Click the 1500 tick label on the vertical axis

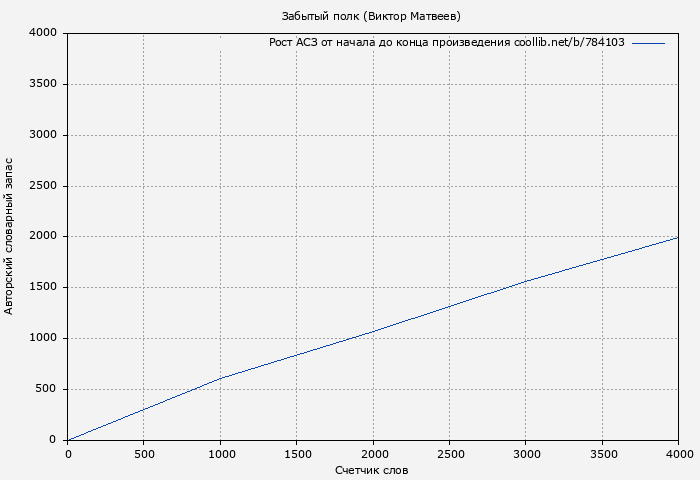tap(42, 288)
